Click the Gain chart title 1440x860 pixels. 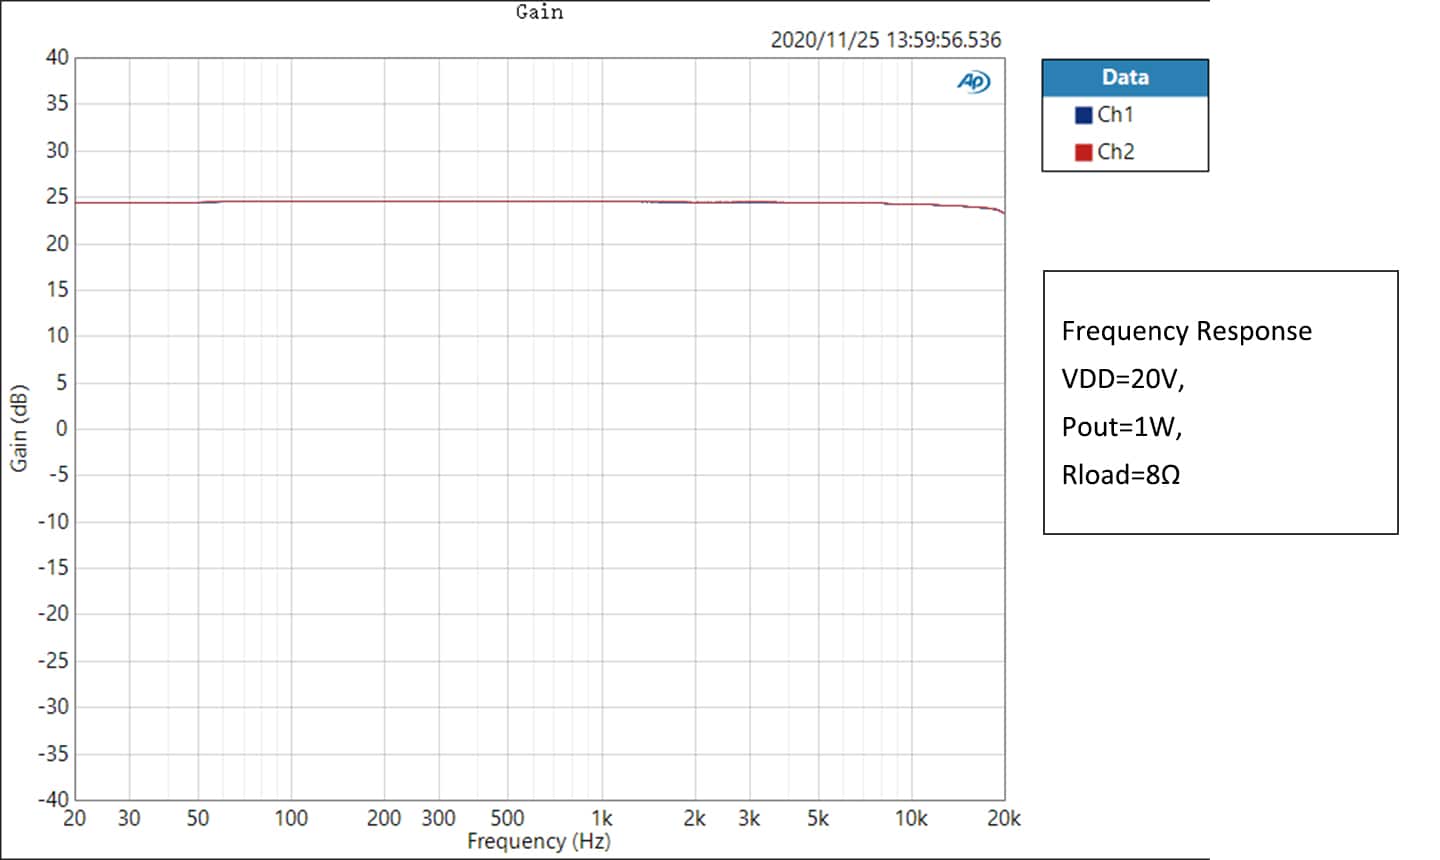[539, 12]
